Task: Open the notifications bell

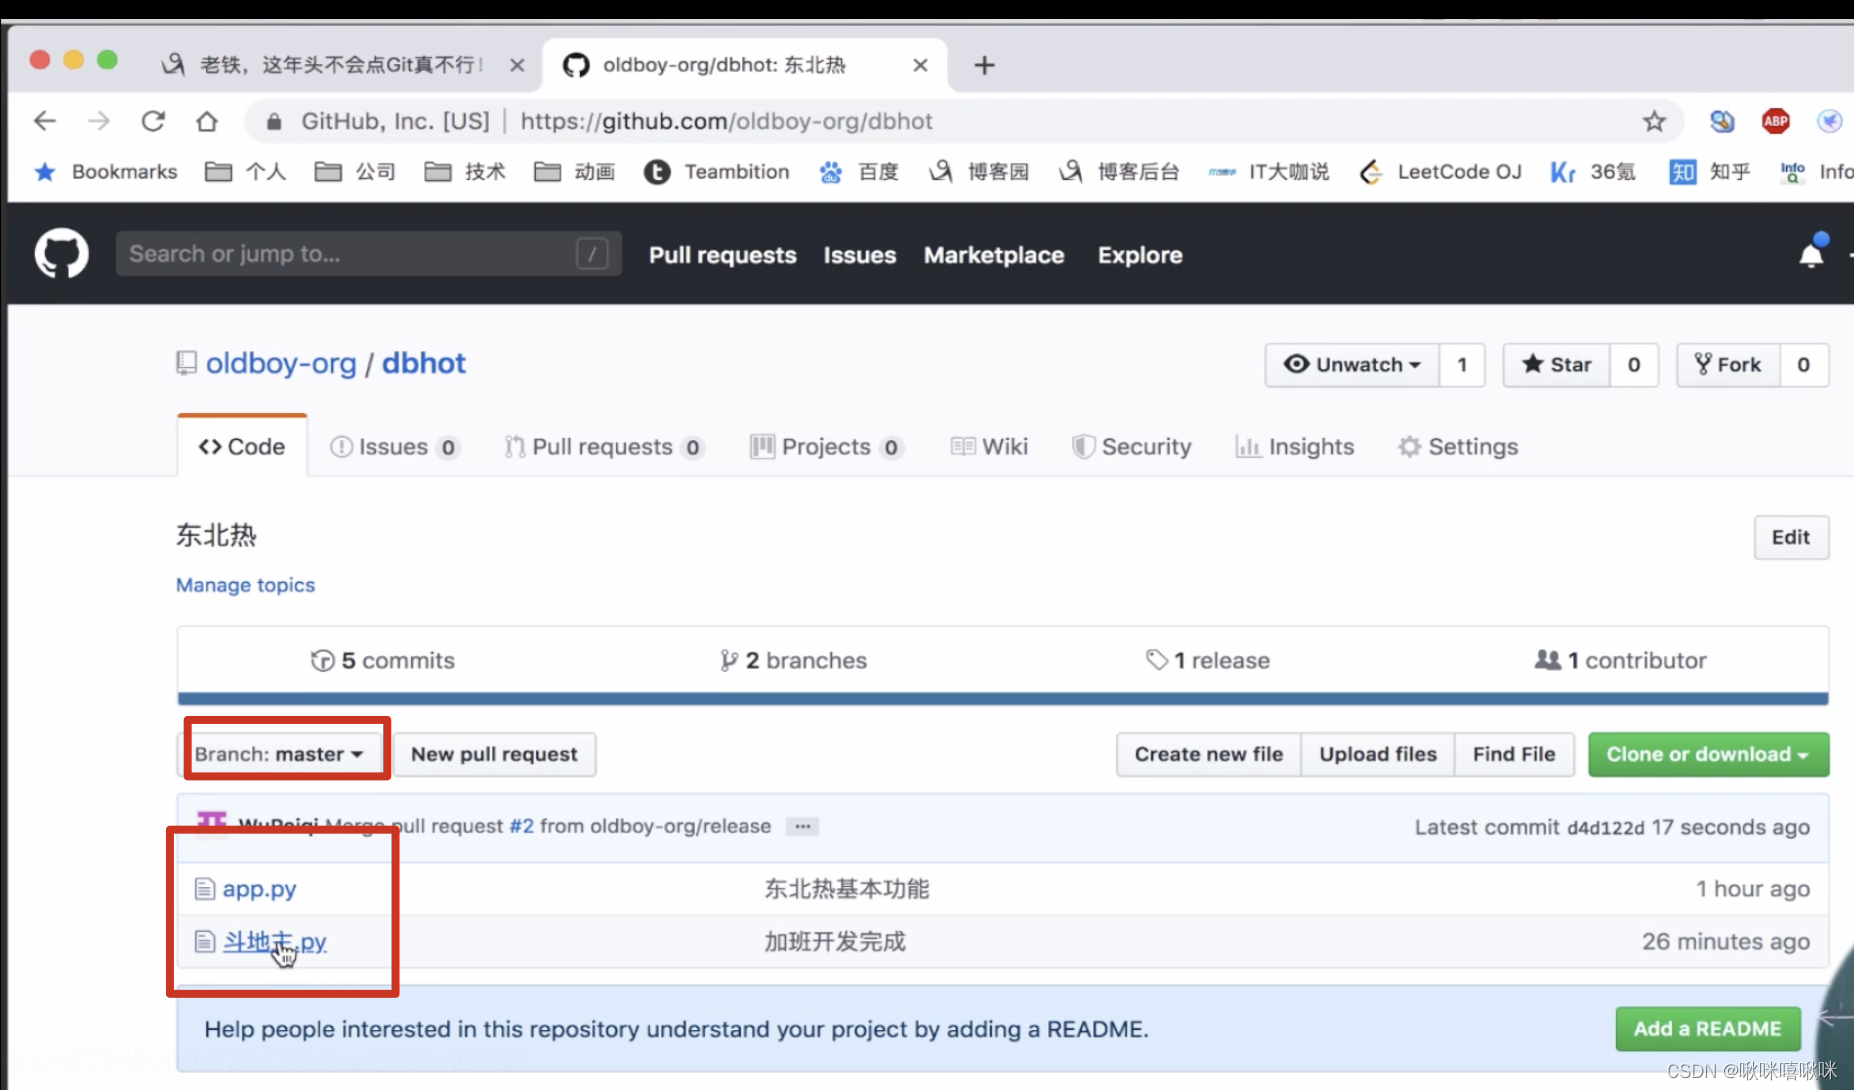Action: click(x=1812, y=254)
